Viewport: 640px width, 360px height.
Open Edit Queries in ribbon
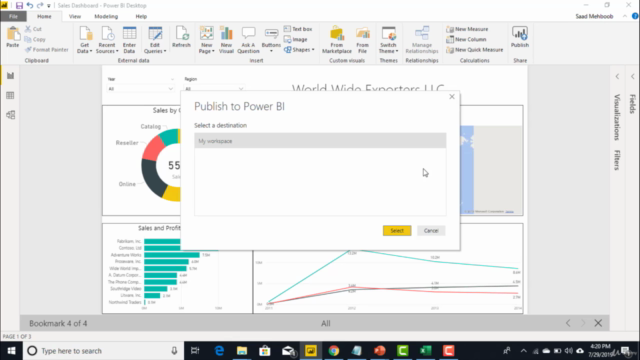pos(155,40)
